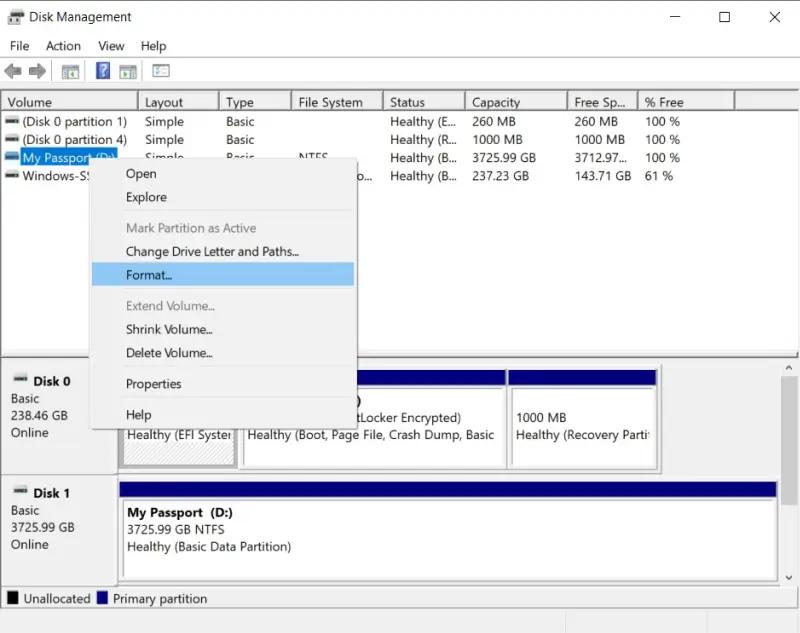800x633 pixels.
Task: Click the blue Primary partition legend swatch
Action: [103, 598]
